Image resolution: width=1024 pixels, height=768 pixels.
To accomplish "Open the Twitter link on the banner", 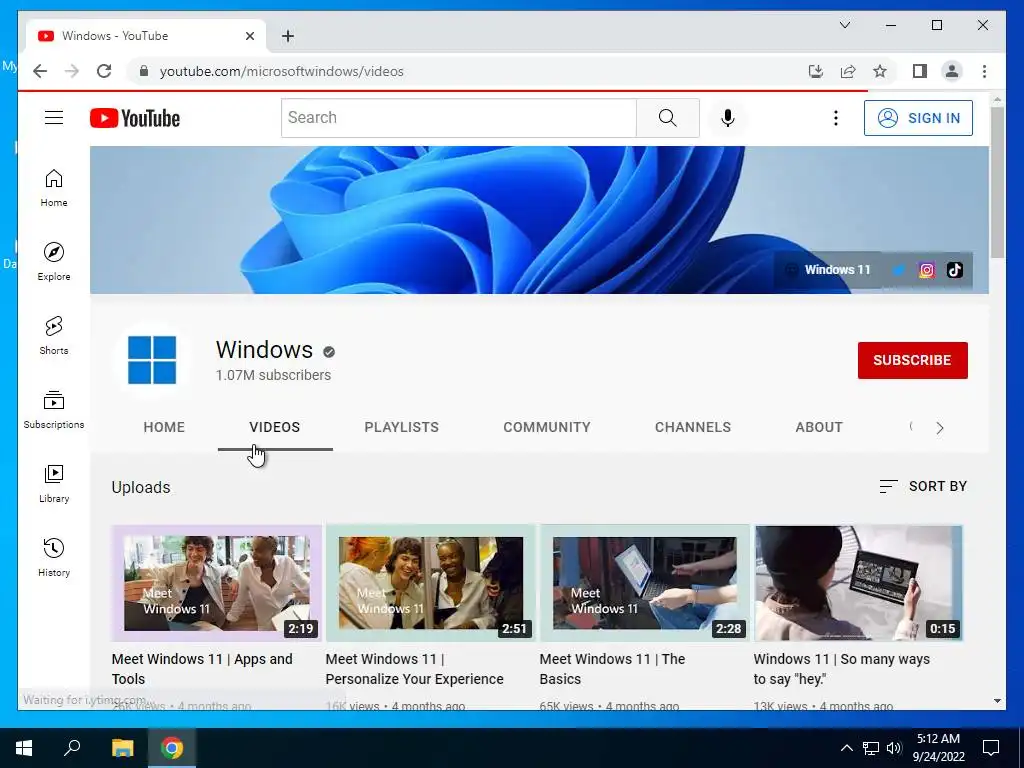I will tap(899, 270).
